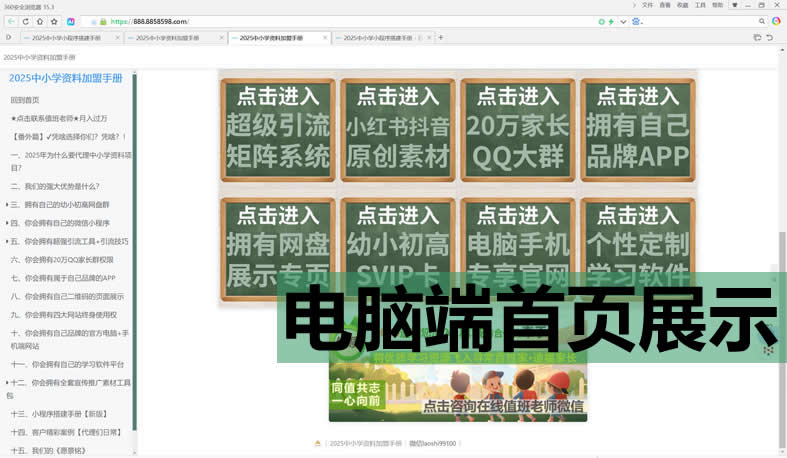Viewport: 787px width, 458px height.
Task: Click the sidebar scrollbar down arrow
Action: pyautogui.click(x=134, y=452)
